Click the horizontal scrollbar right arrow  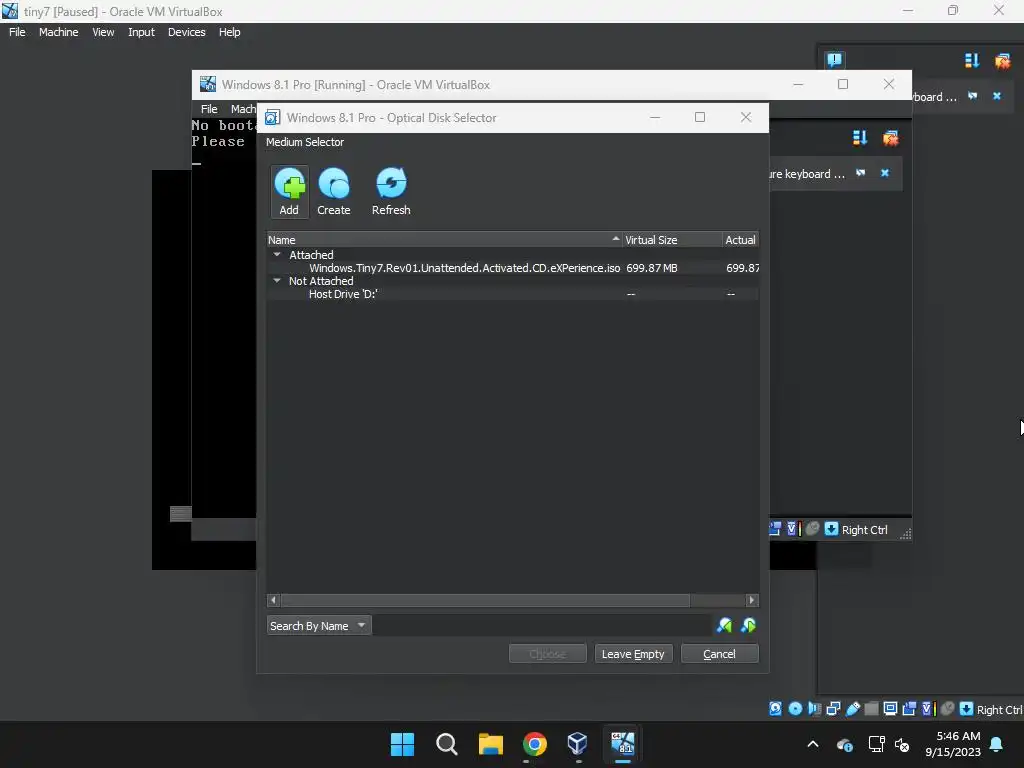pyautogui.click(x=752, y=600)
